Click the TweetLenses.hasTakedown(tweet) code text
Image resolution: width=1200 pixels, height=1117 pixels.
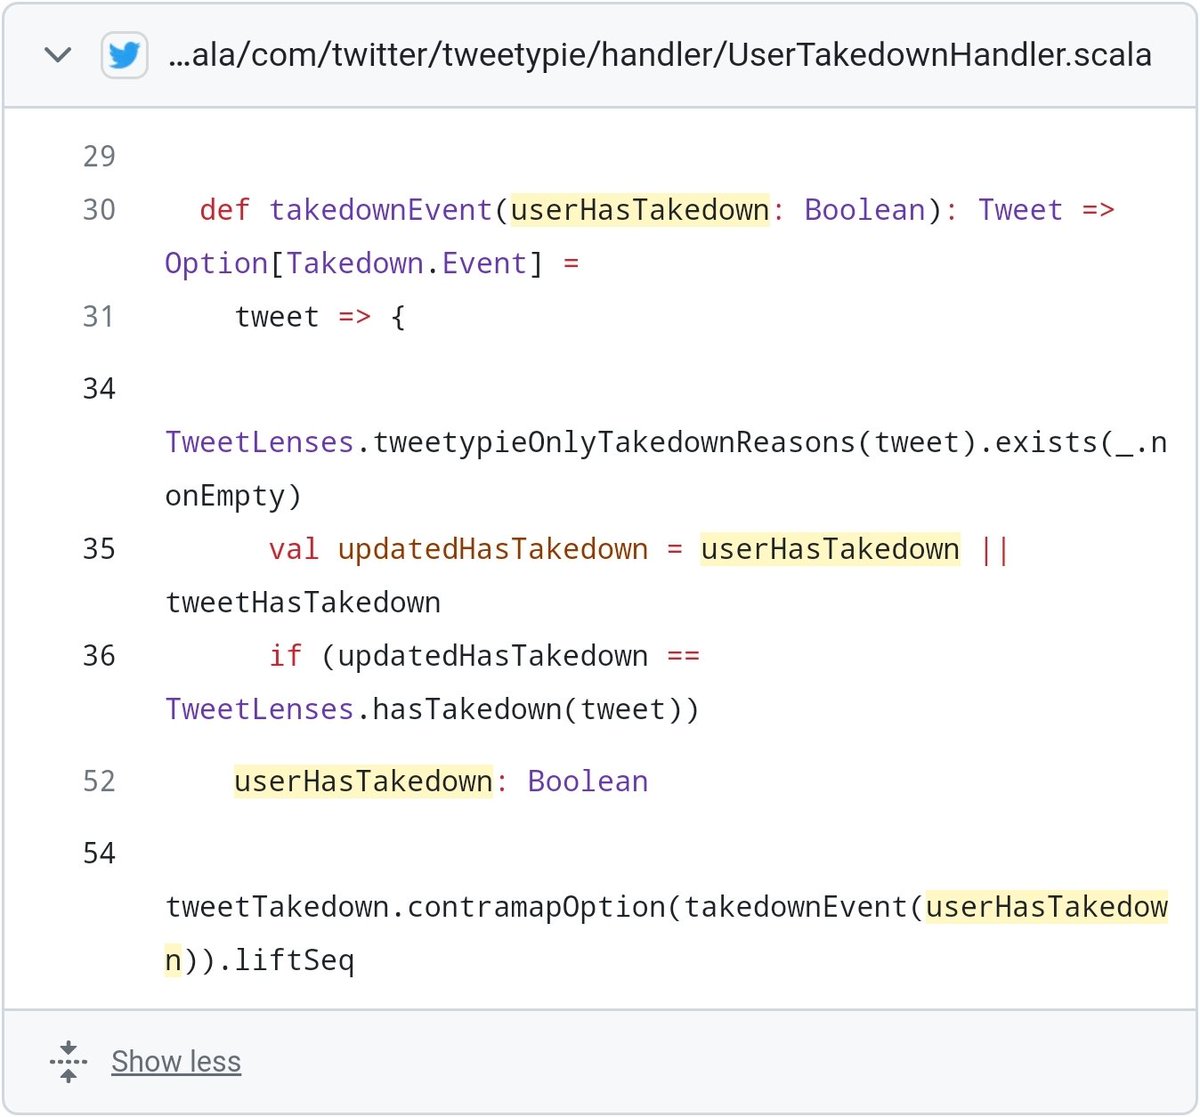pyautogui.click(x=432, y=709)
